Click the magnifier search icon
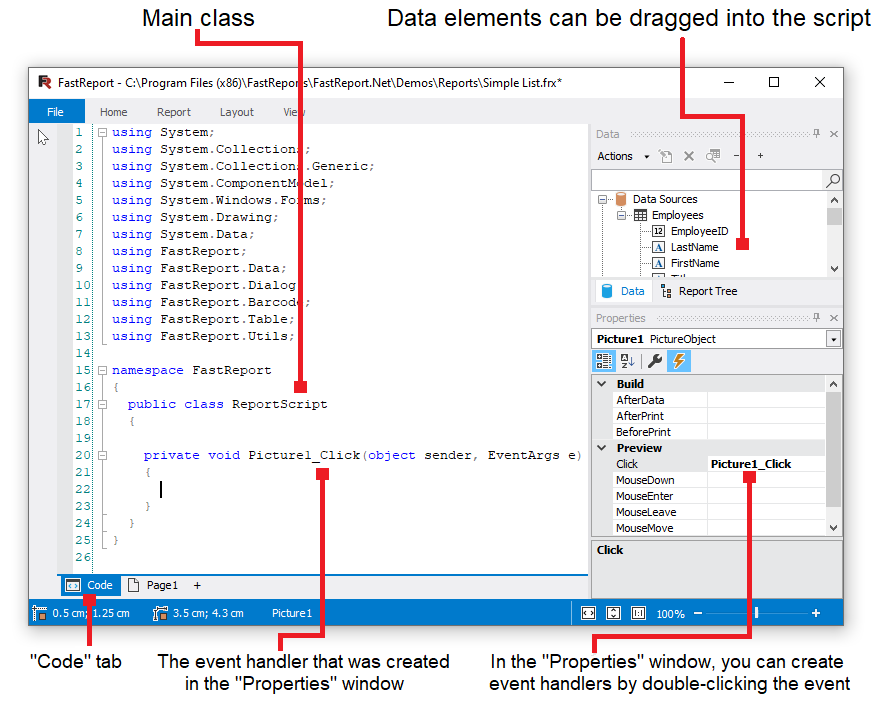Viewport: 878px width, 702px height. tap(832, 180)
